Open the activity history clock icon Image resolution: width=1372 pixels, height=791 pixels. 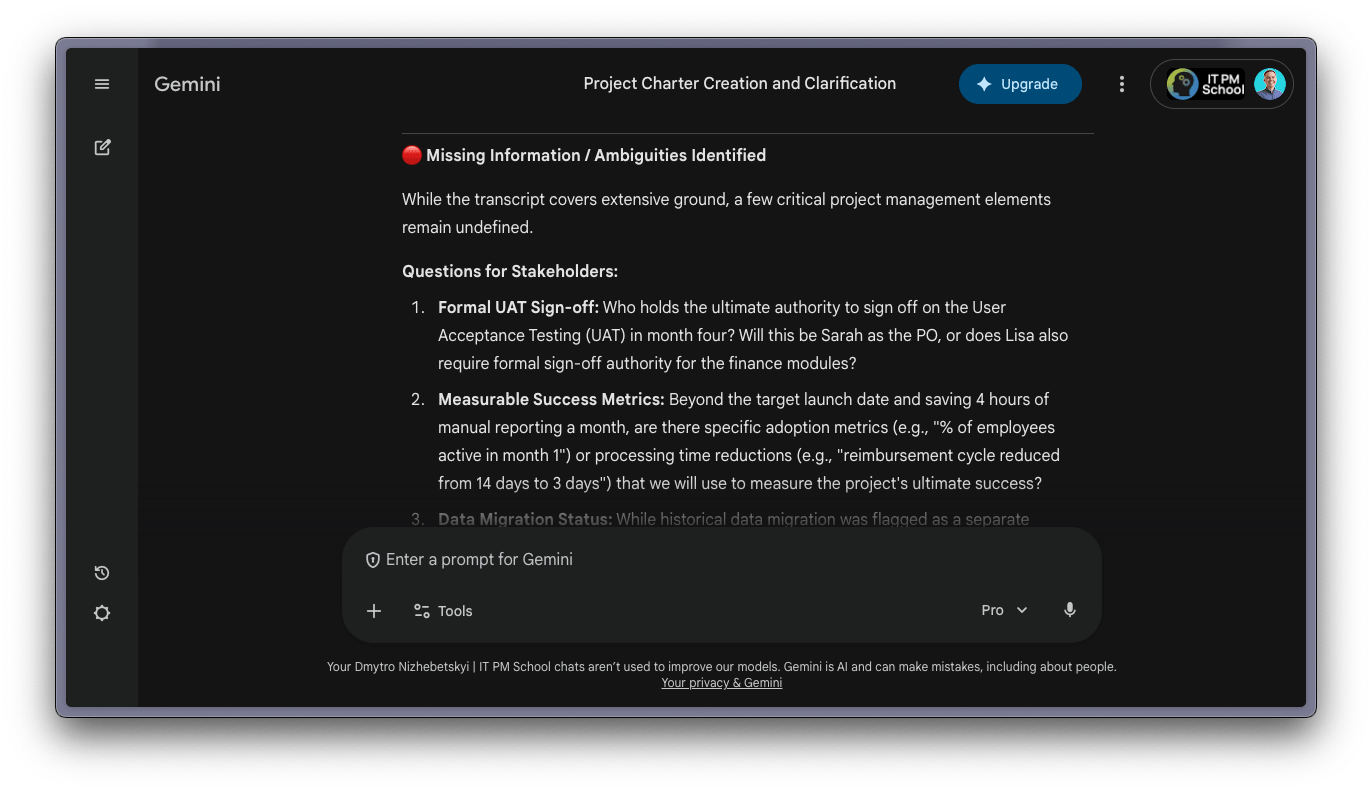[x=102, y=573]
